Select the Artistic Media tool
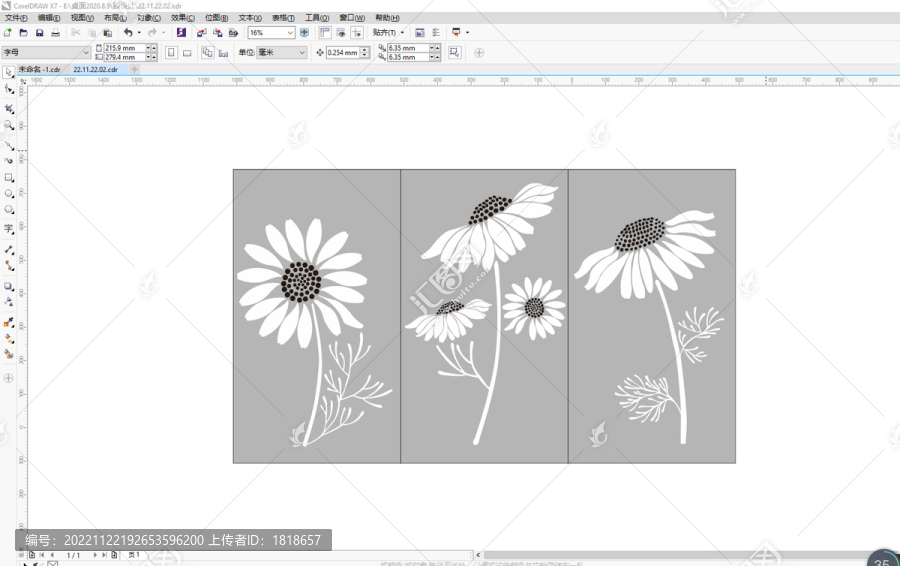 (9, 161)
